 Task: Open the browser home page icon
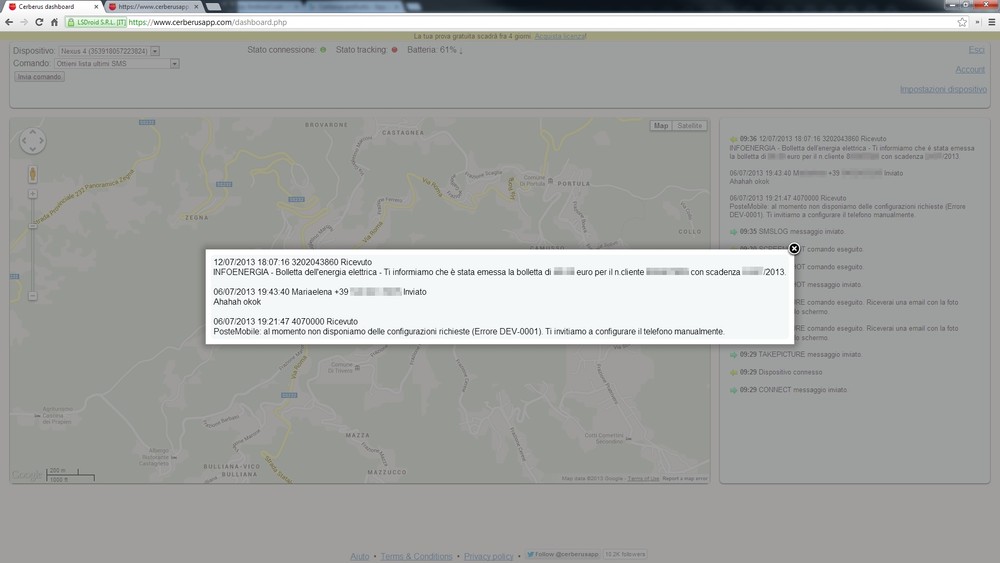point(52,22)
